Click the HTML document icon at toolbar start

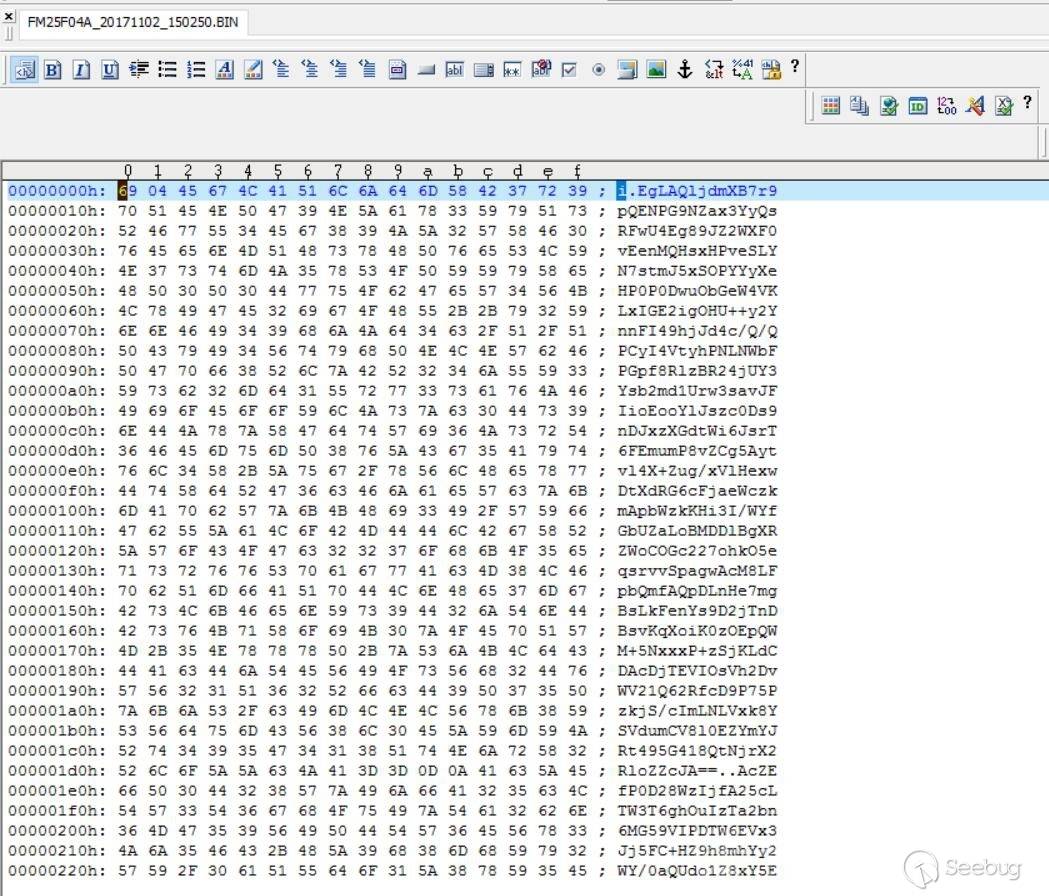[x=24, y=70]
